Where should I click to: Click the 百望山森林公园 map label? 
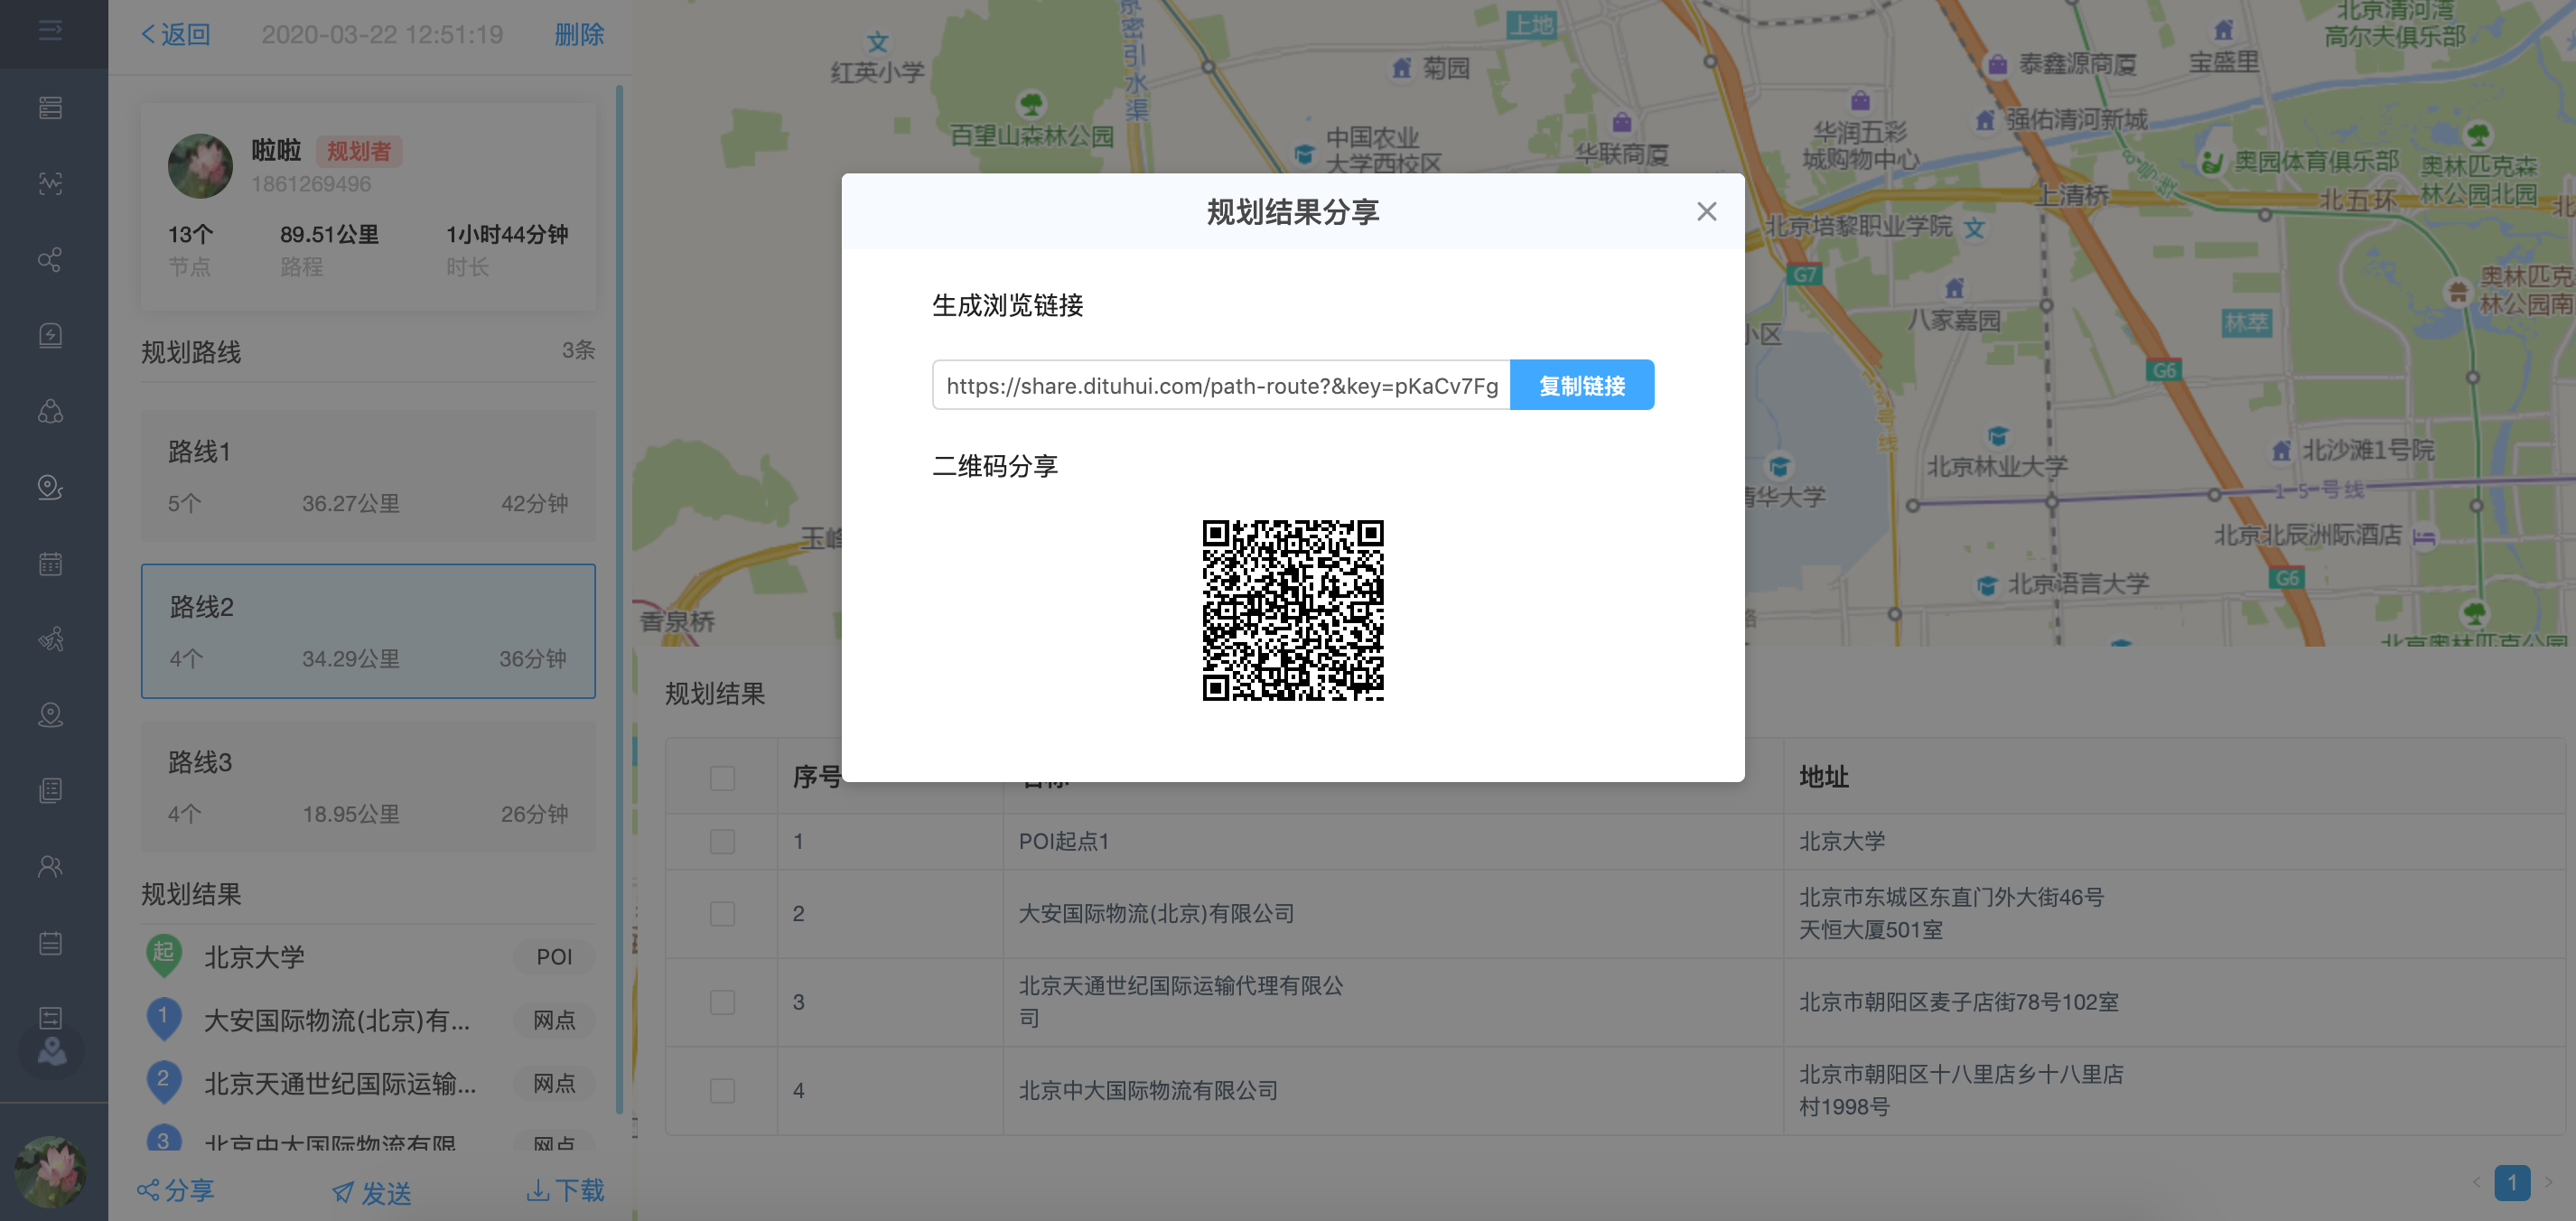pos(1031,136)
